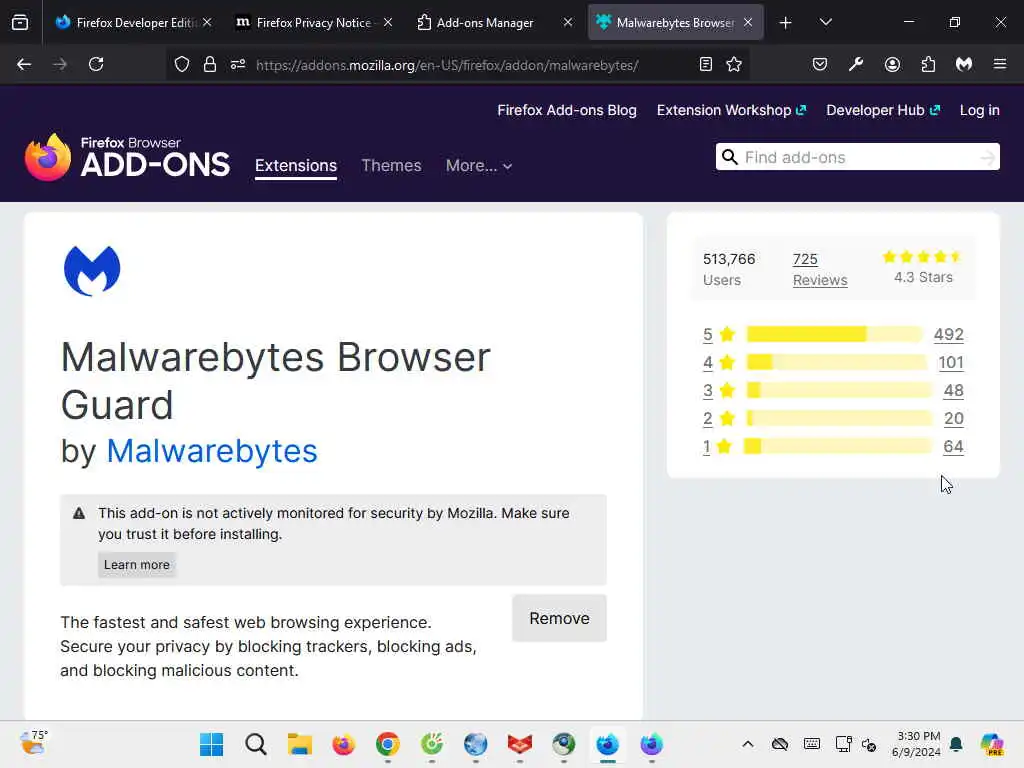This screenshot has width=1024, height=768.
Task: Open the 725 Reviews link
Action: tap(820, 270)
